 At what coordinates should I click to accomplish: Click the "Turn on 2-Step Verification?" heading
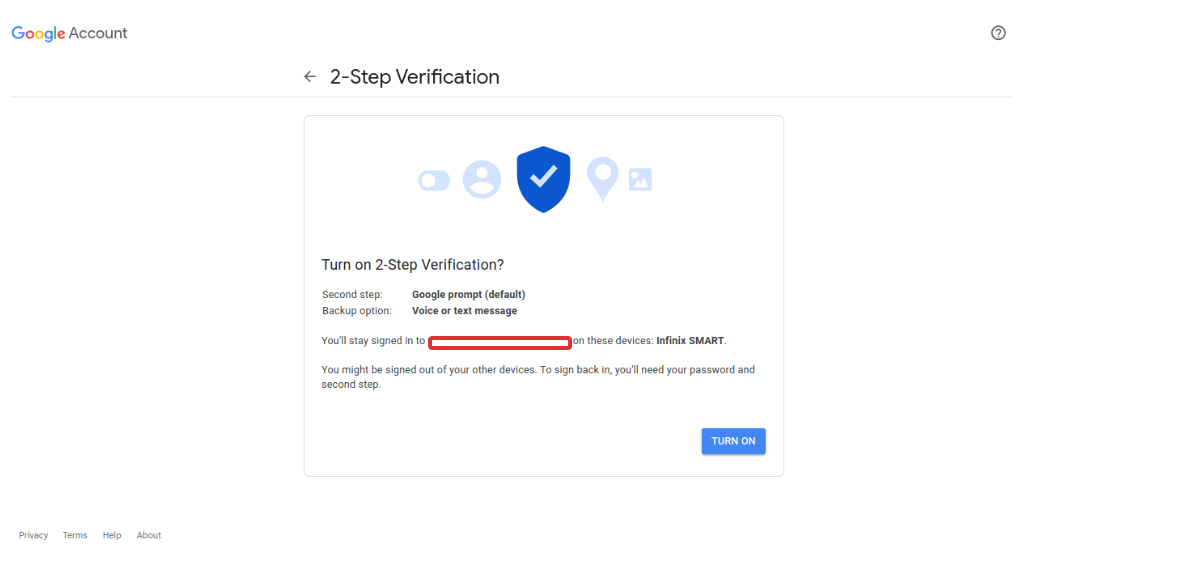click(x=412, y=265)
